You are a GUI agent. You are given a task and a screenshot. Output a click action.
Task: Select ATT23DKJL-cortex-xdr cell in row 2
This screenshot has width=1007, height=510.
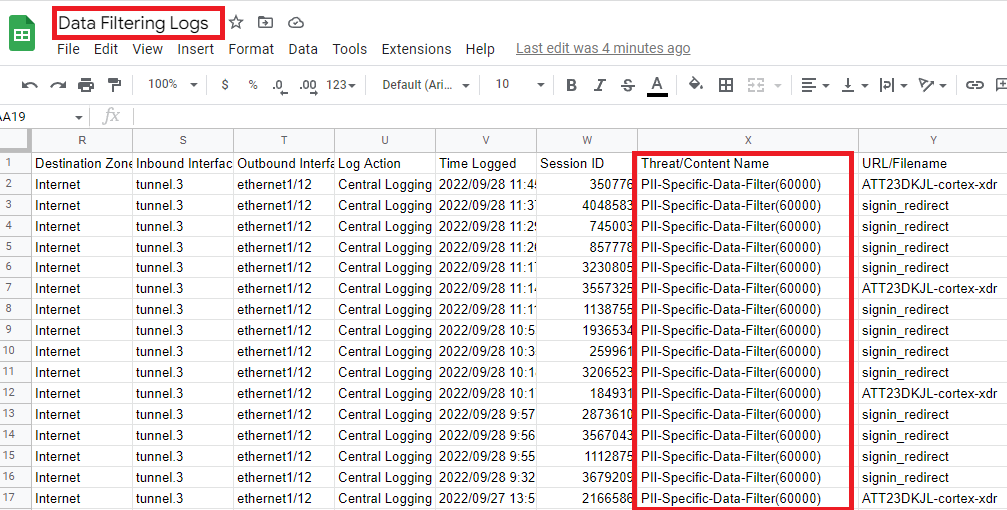pos(933,184)
